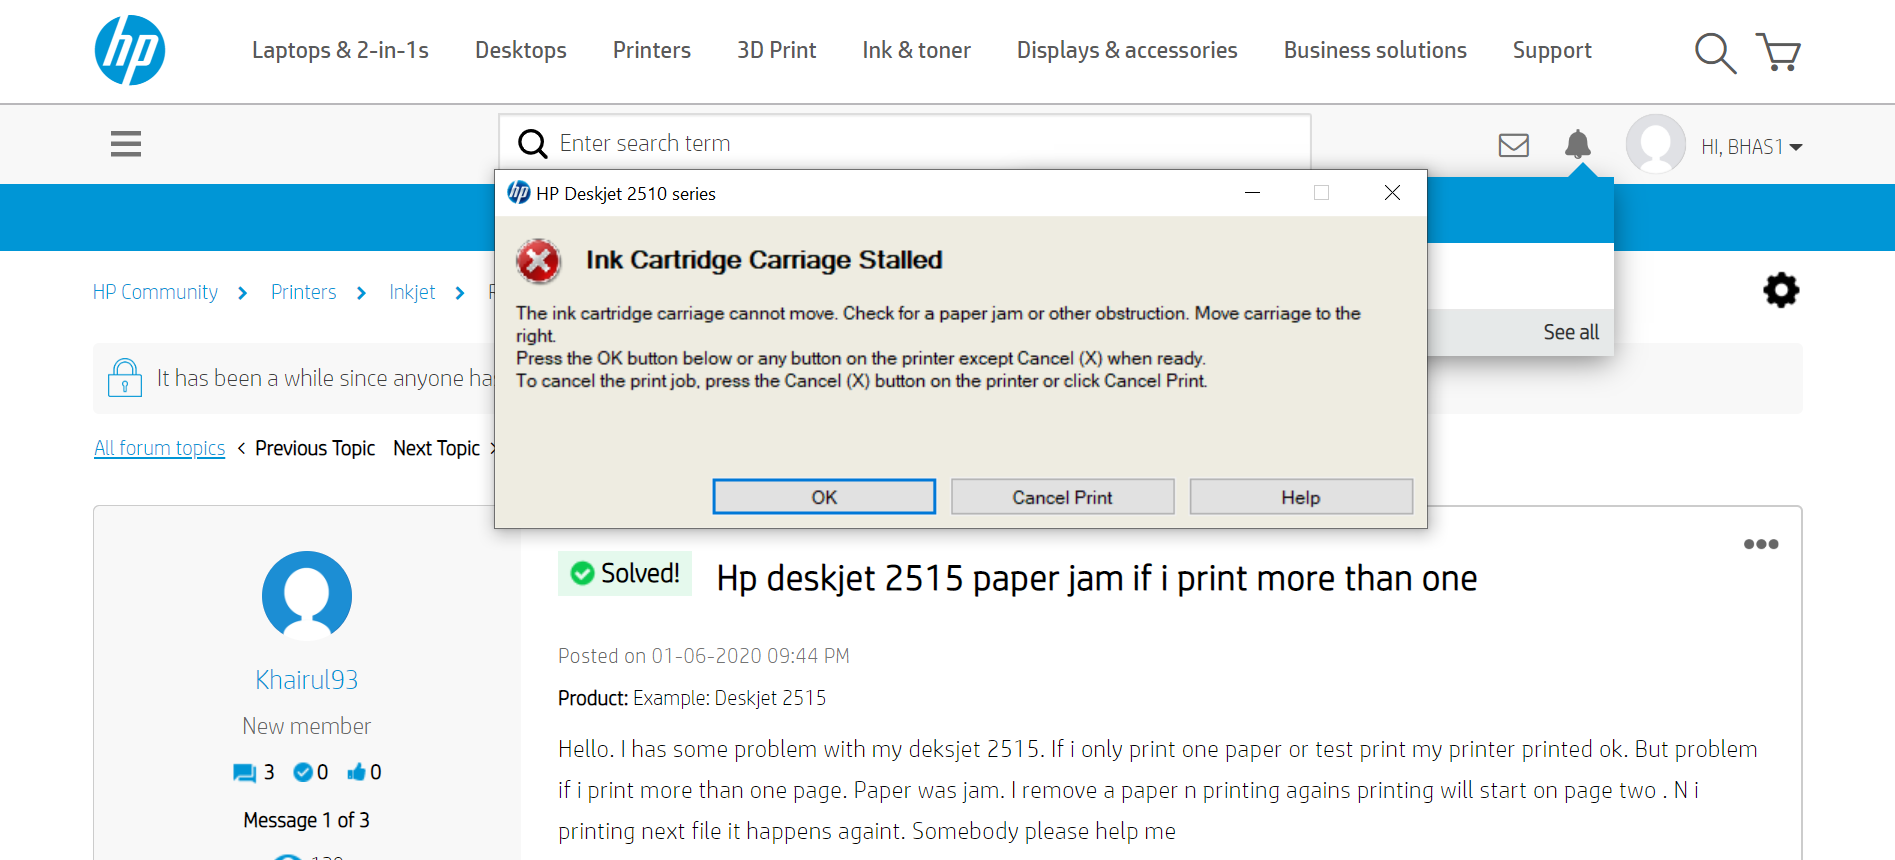Click the posts count icon under Khairul93
Image resolution: width=1895 pixels, height=860 pixels.
(244, 772)
